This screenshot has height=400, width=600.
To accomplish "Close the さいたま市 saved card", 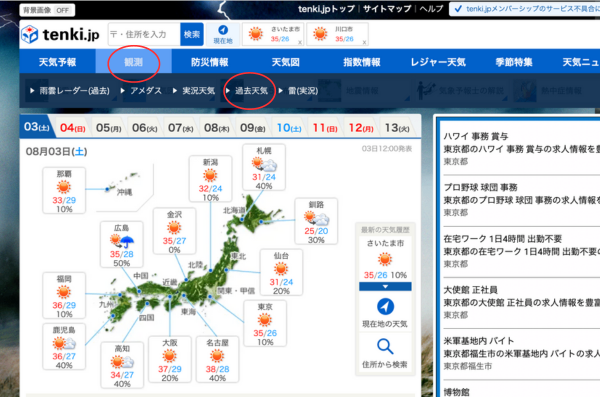I will 300,42.
